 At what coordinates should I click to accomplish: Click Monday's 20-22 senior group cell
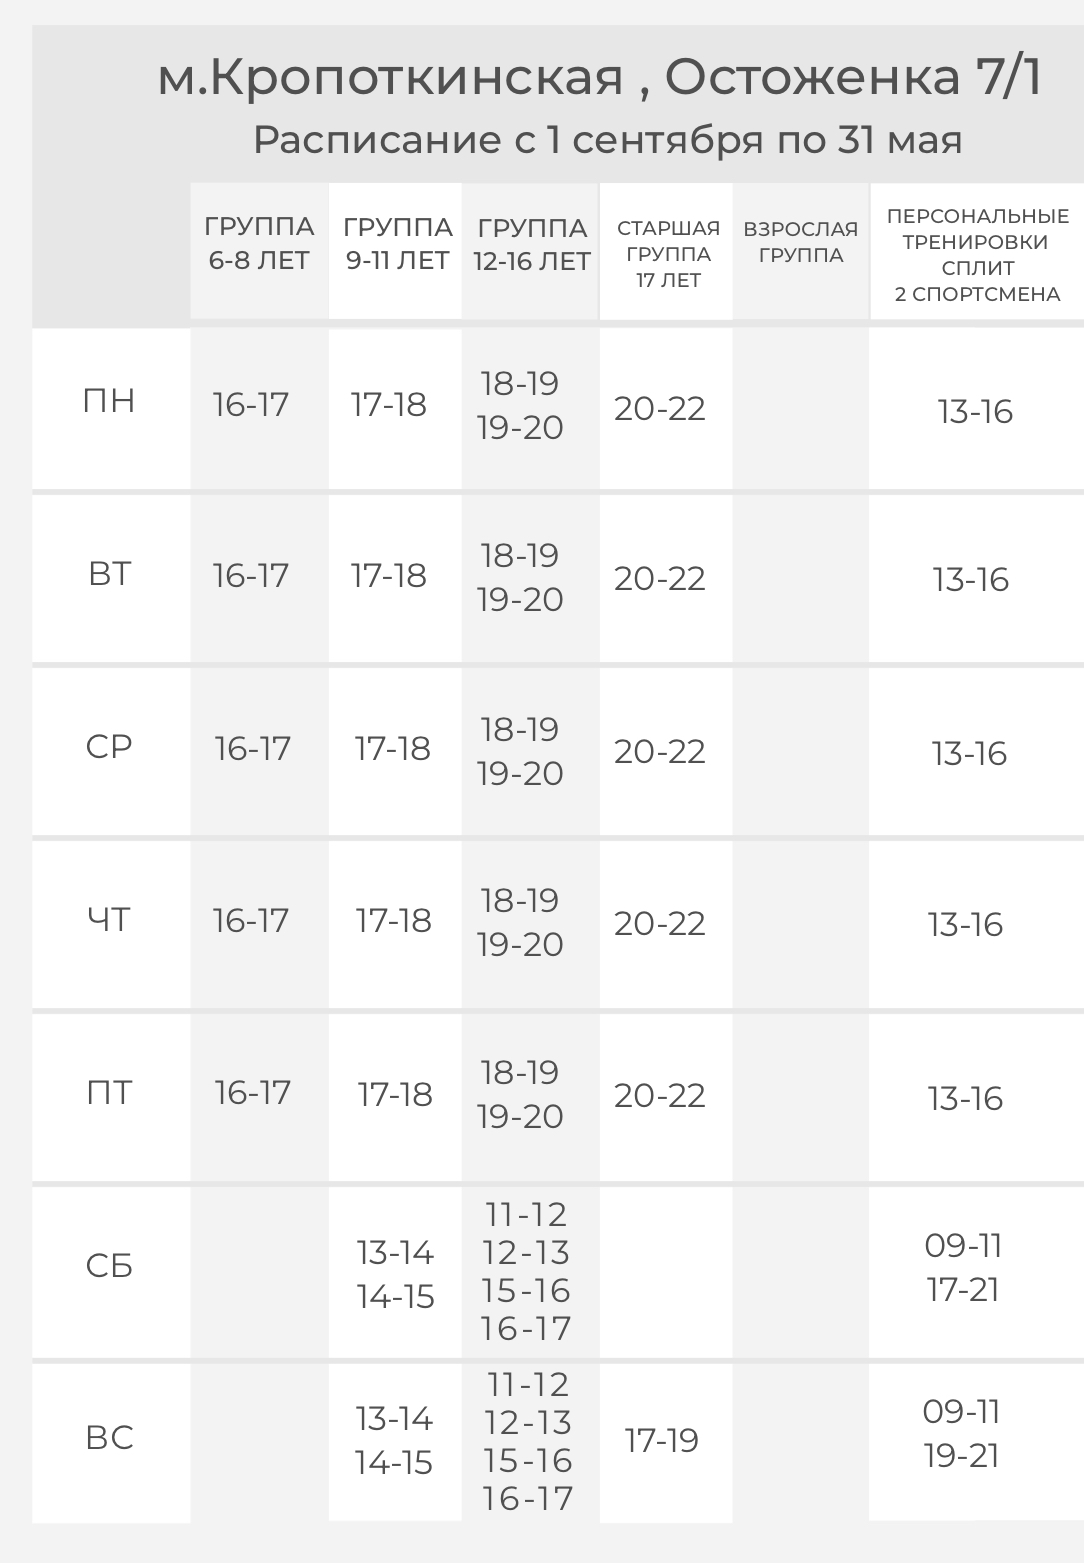point(660,408)
